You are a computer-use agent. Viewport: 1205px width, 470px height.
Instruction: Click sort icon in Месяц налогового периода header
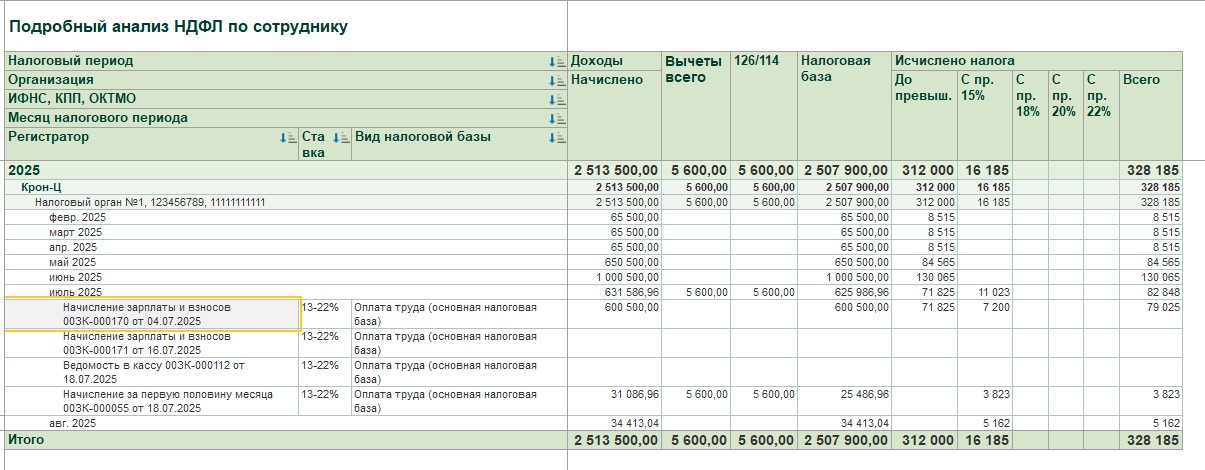click(557, 119)
